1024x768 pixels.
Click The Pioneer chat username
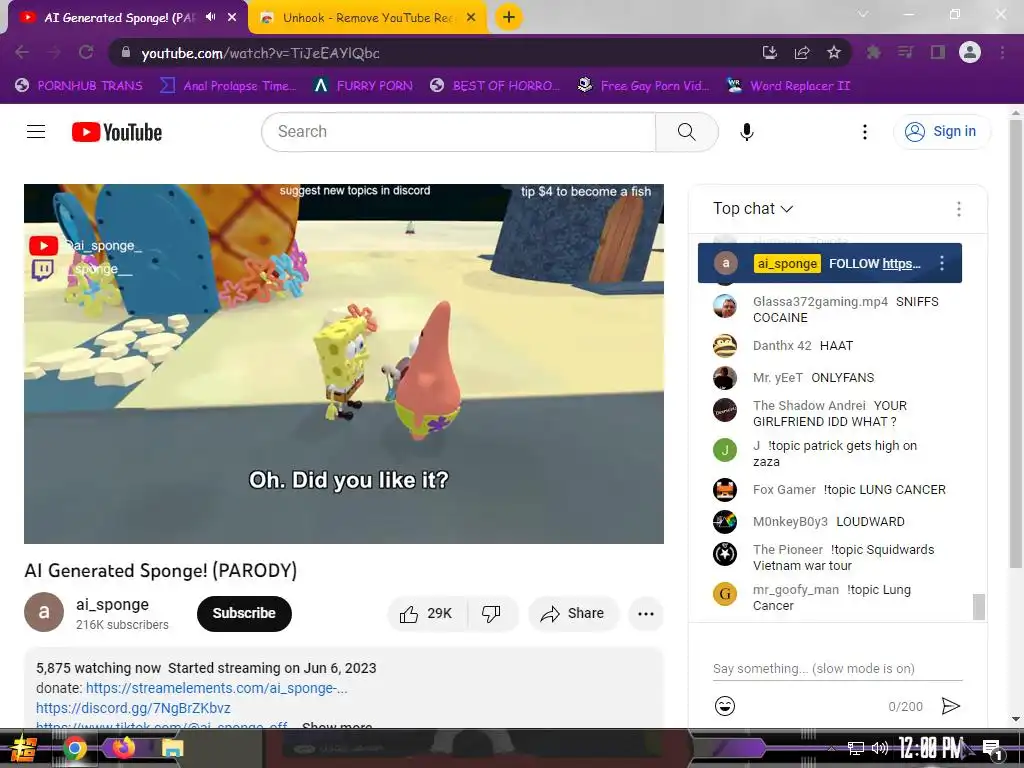788,550
